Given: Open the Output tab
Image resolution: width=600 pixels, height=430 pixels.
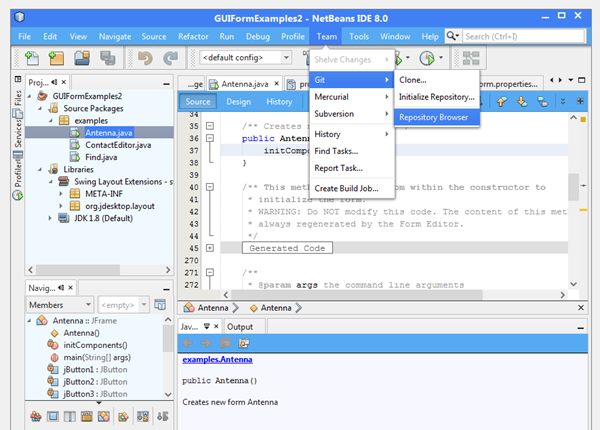Looking at the screenshot, I should [x=240, y=326].
